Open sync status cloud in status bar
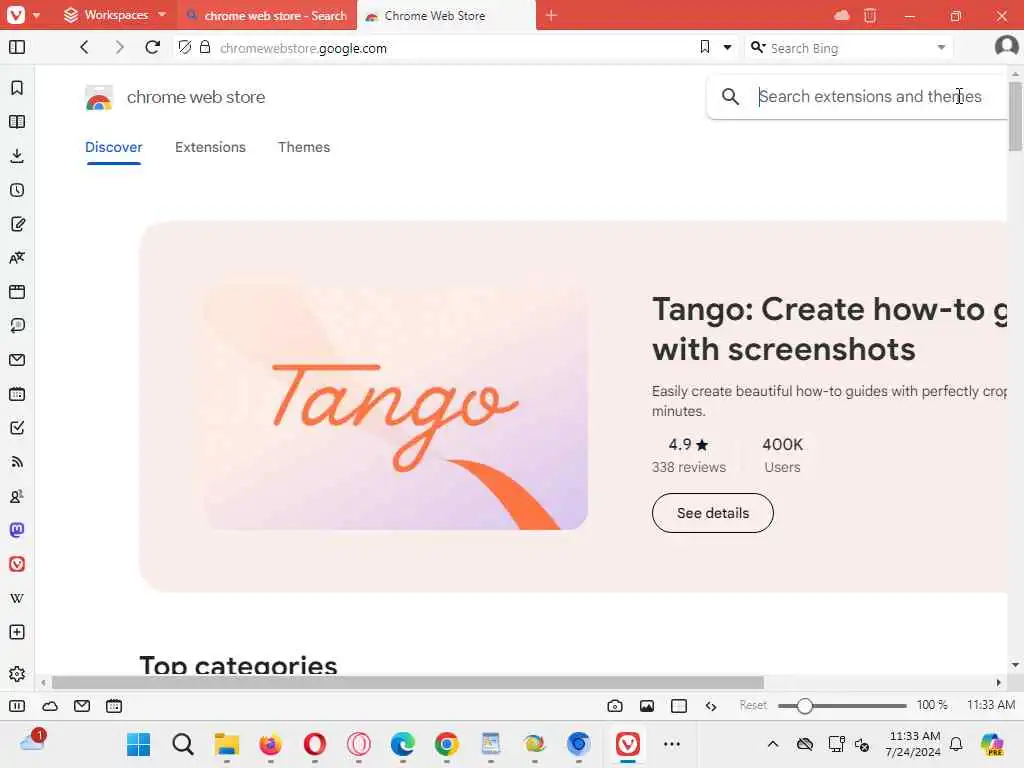 (50, 706)
